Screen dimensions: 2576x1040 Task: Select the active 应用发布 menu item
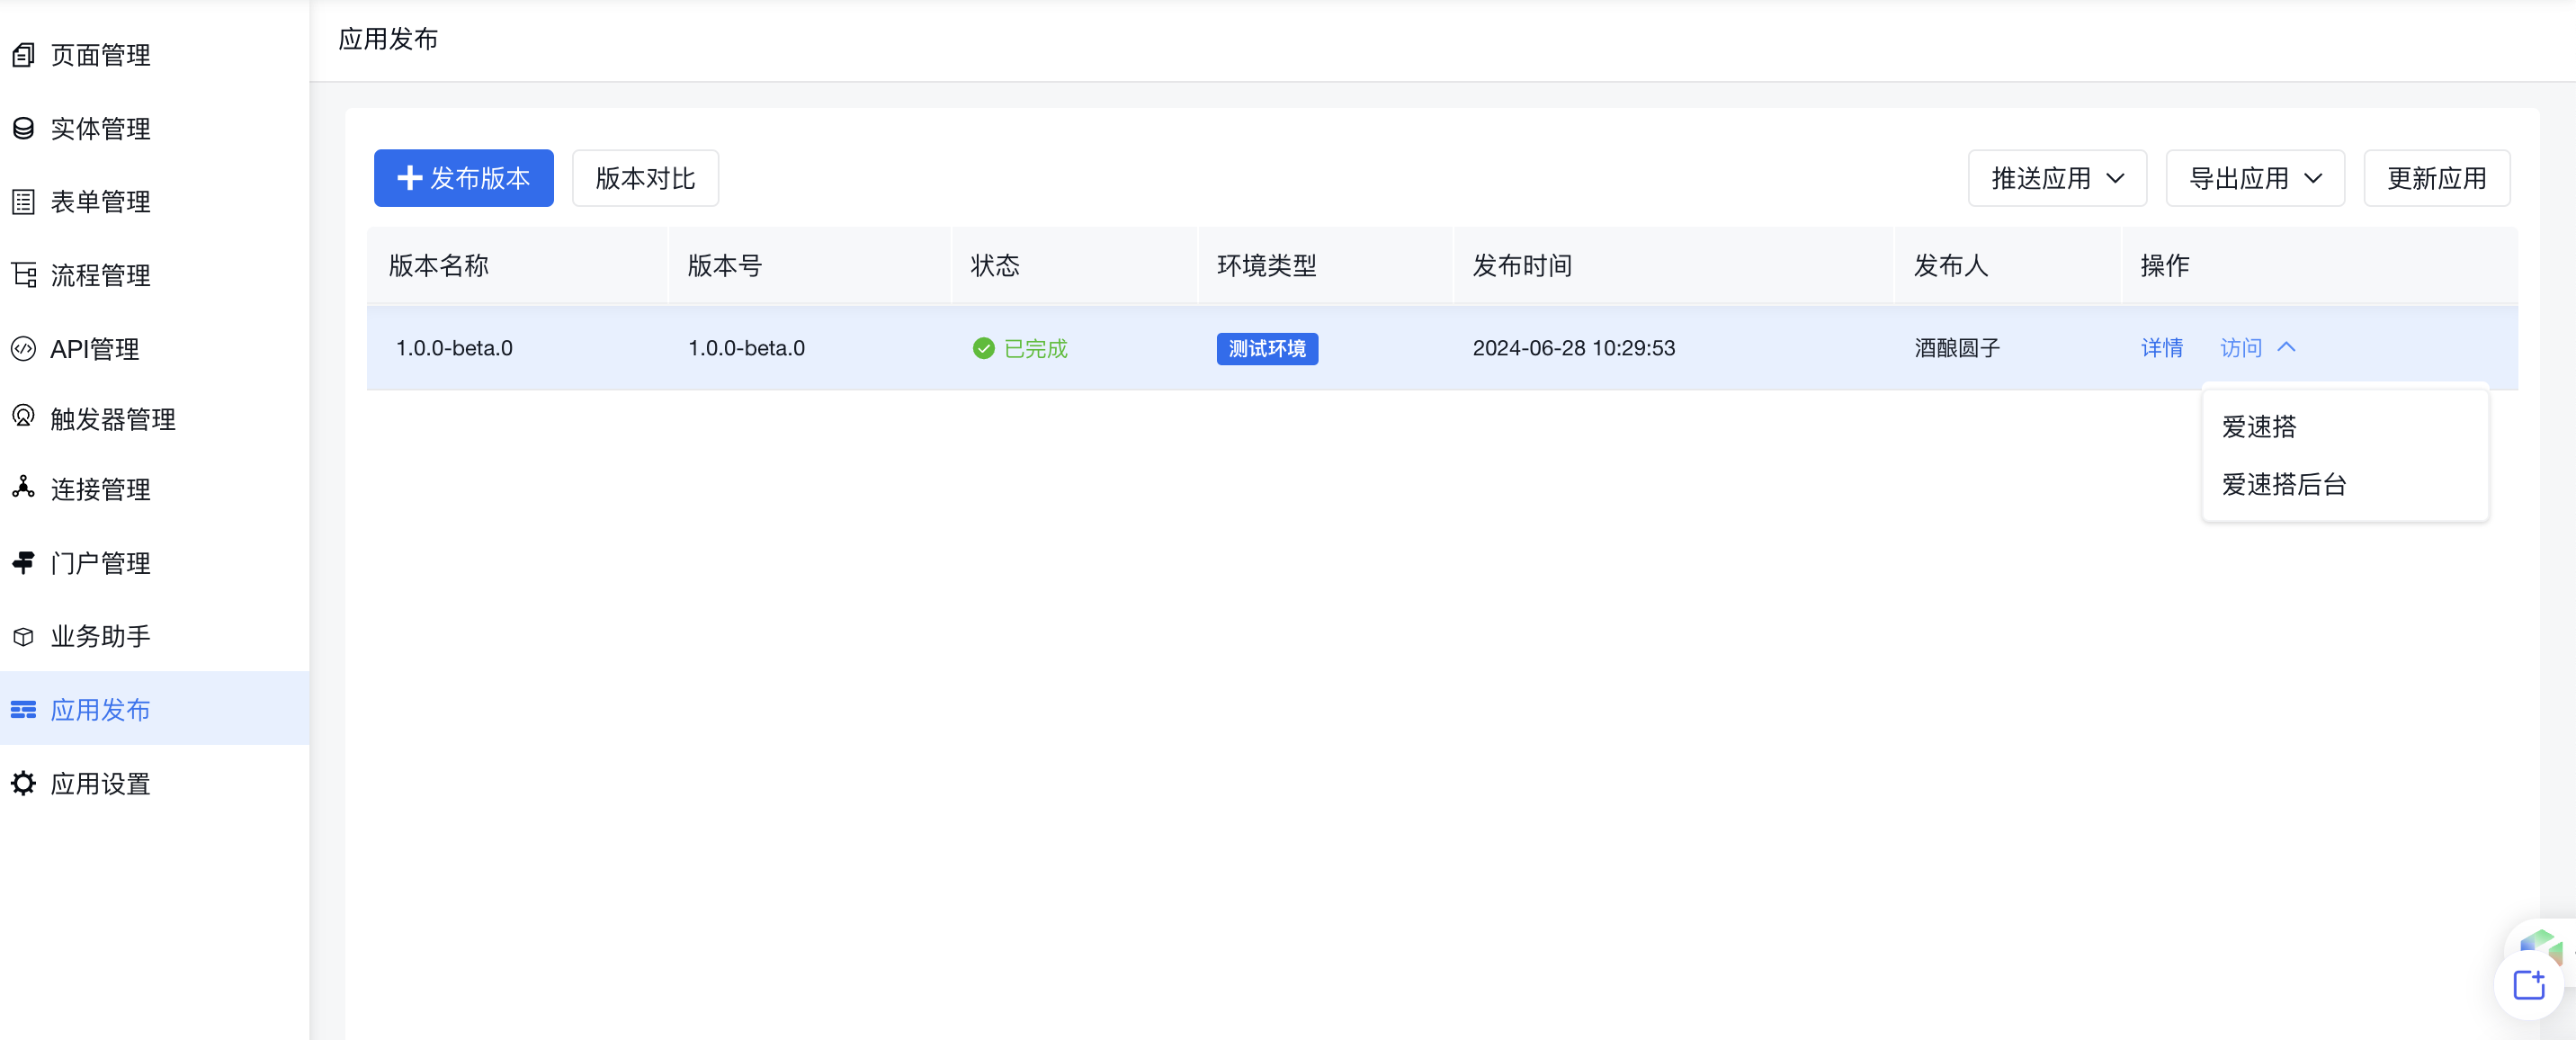[154, 708]
